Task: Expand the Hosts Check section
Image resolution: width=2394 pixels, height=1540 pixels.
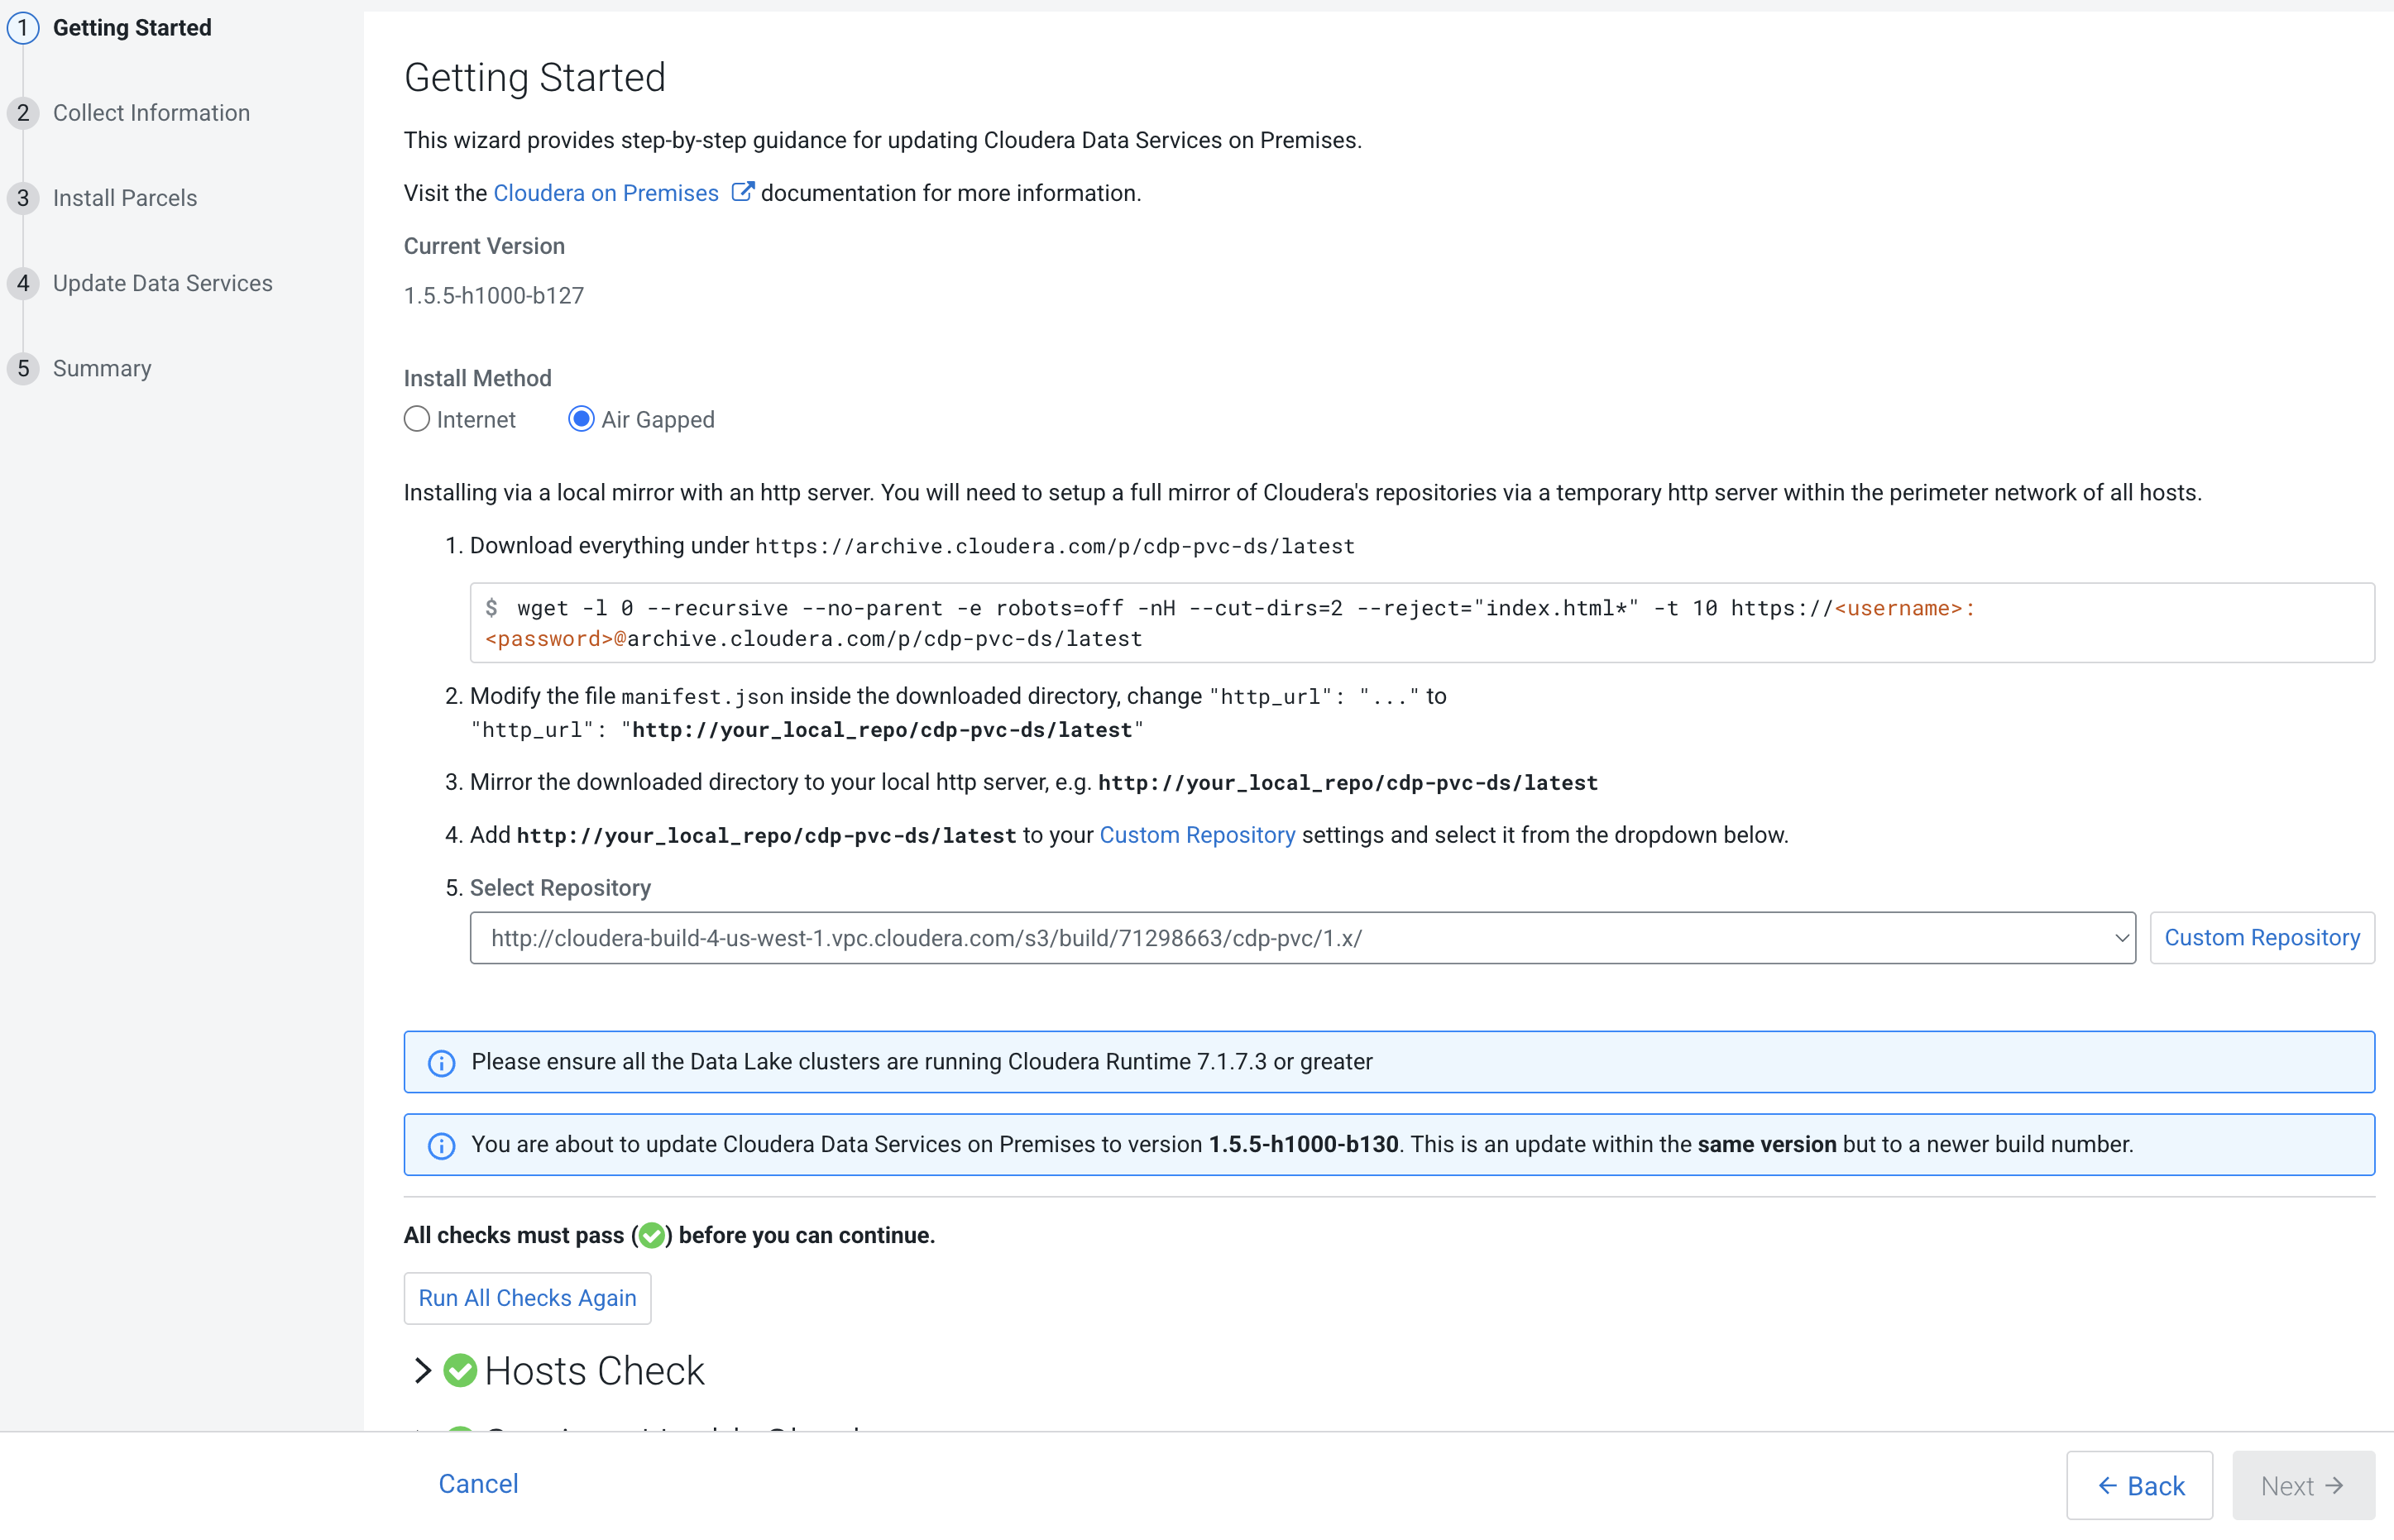Action: (422, 1371)
